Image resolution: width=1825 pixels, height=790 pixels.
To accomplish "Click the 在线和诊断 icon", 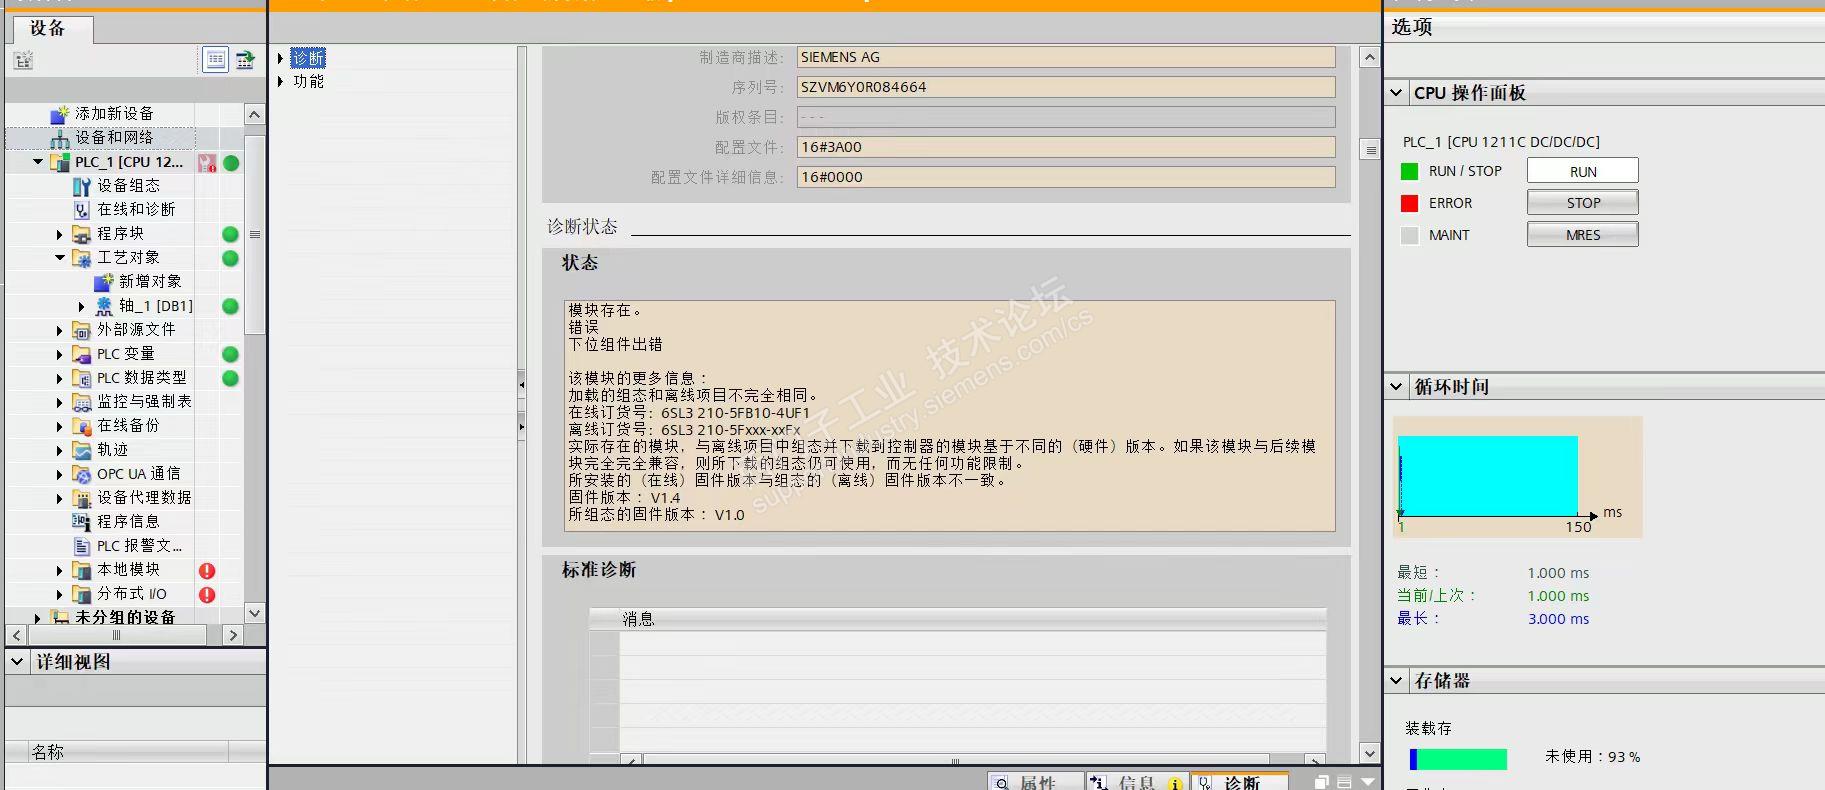I will pos(82,210).
